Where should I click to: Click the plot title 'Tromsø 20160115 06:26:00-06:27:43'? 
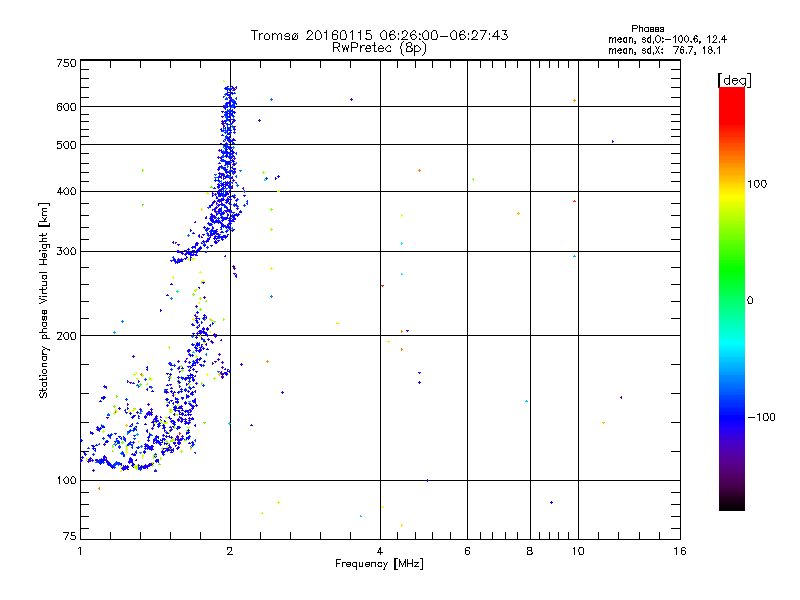point(379,35)
